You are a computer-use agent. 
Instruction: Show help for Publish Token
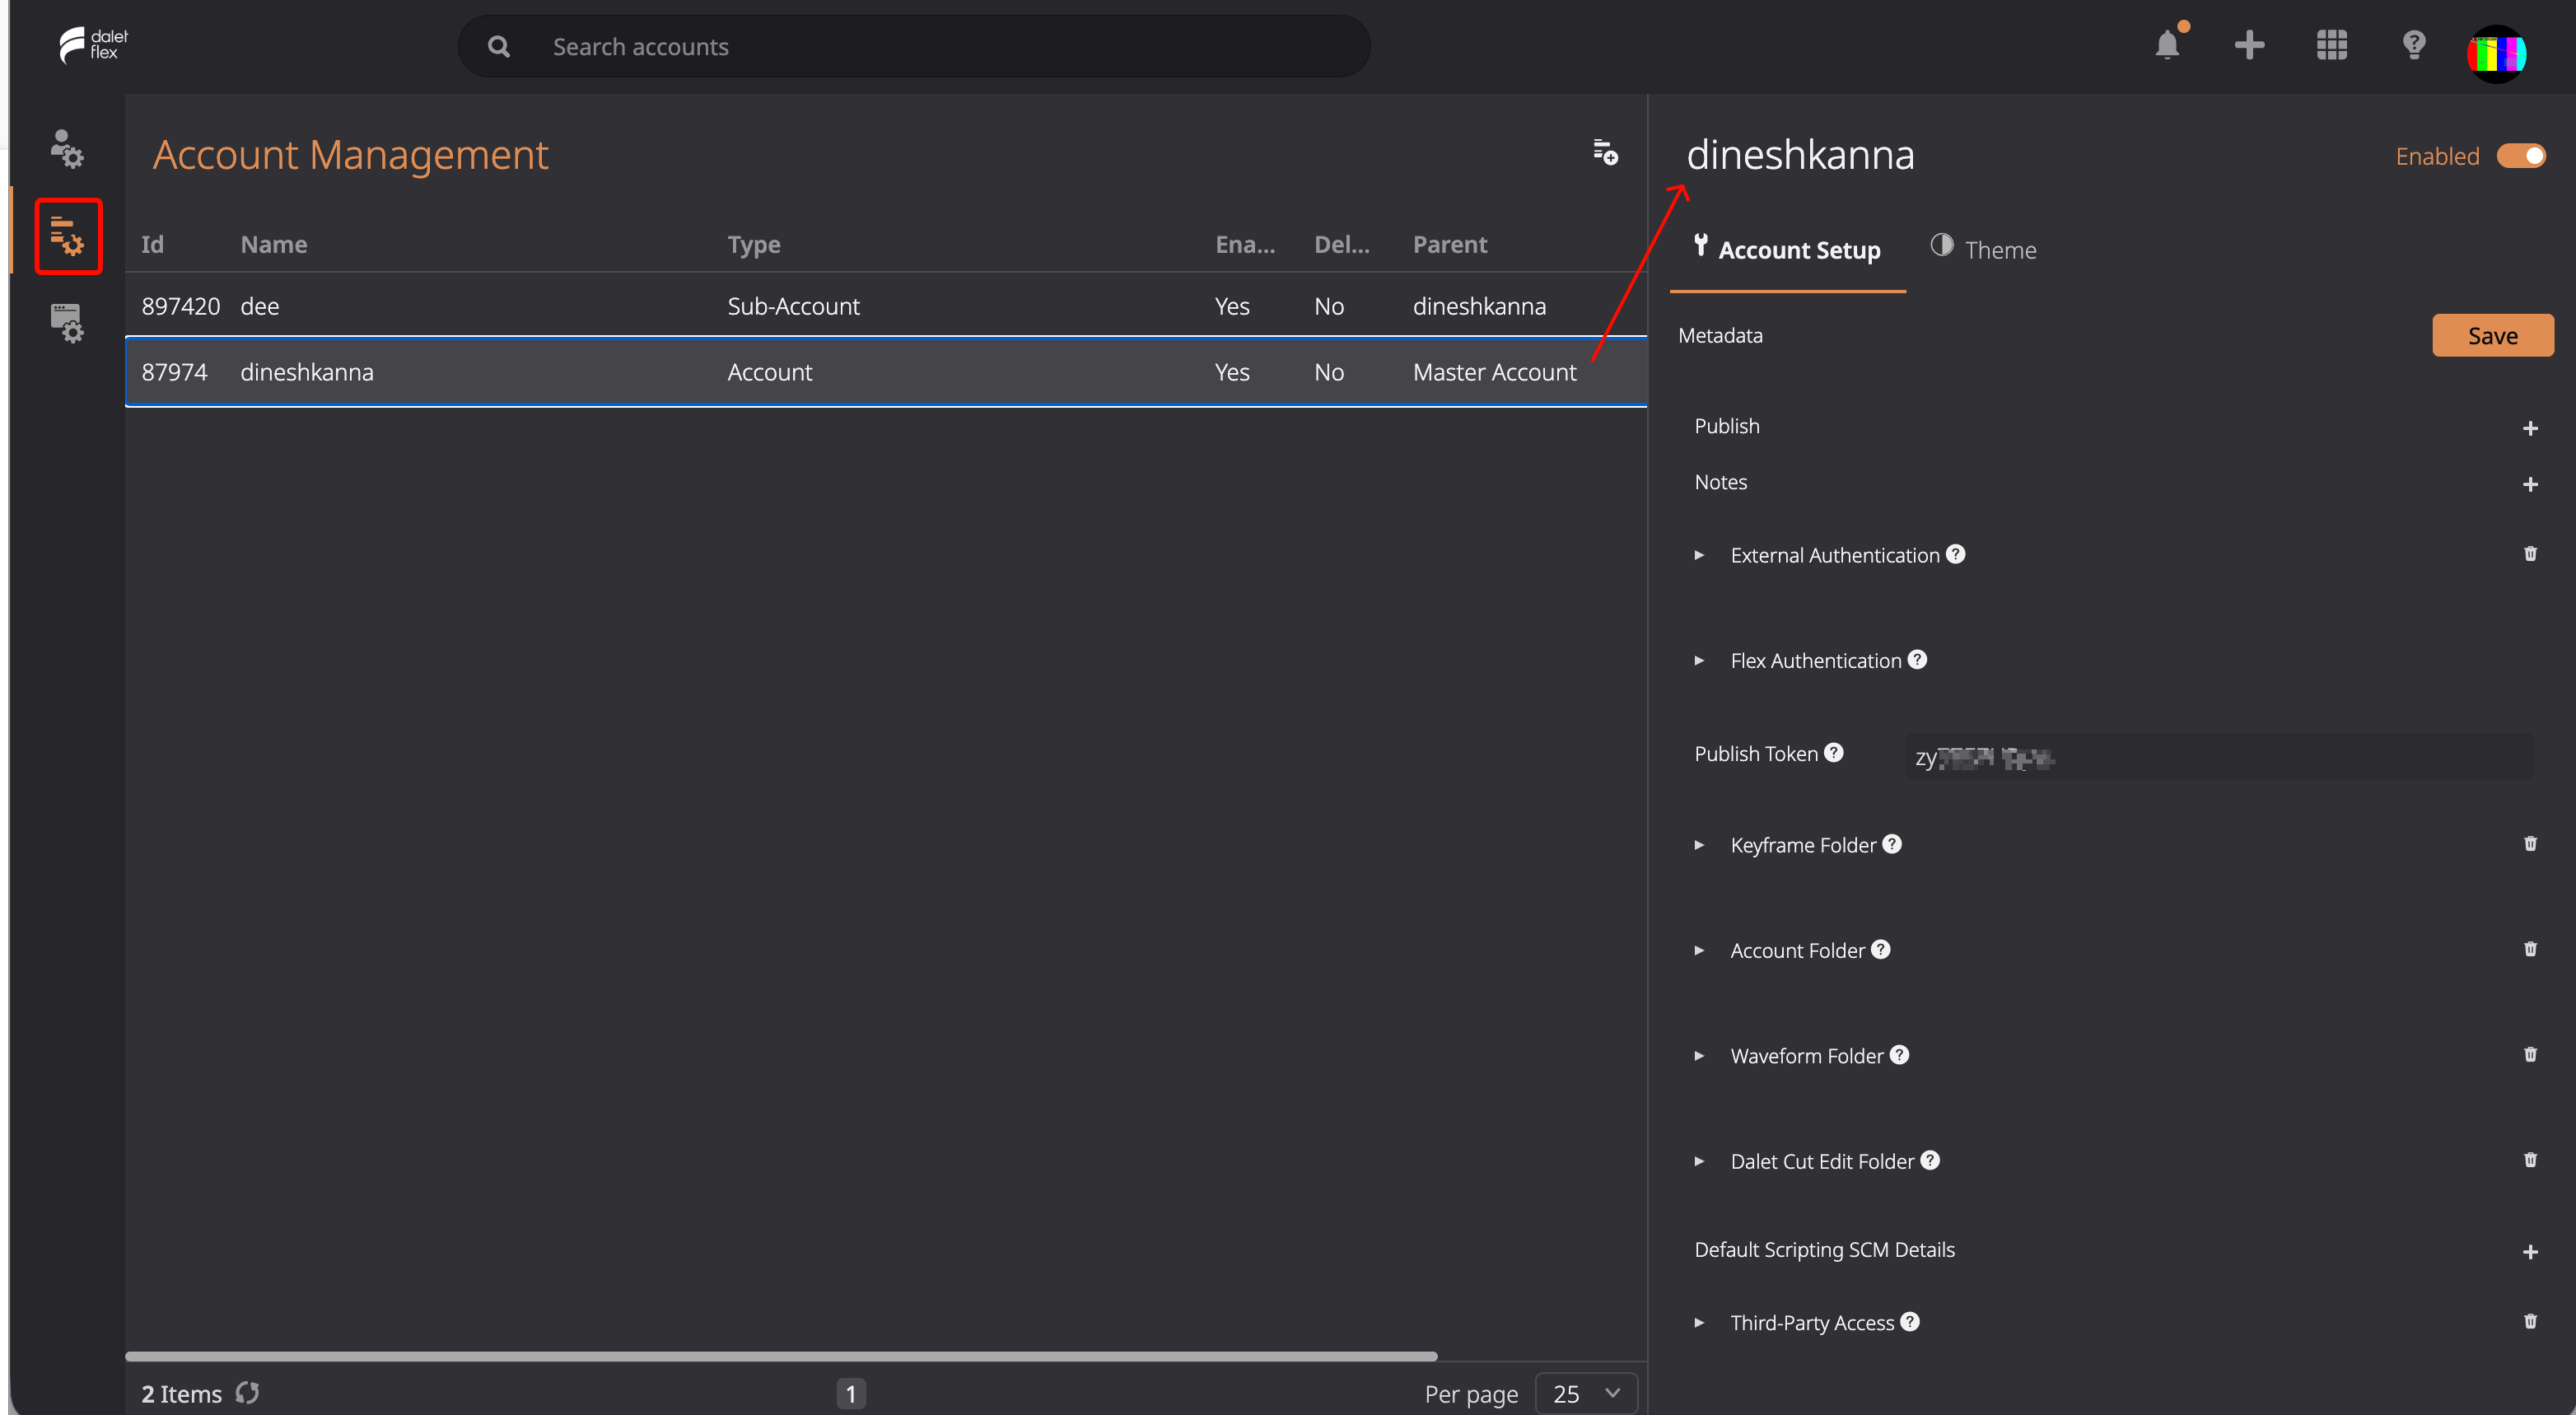point(1833,752)
